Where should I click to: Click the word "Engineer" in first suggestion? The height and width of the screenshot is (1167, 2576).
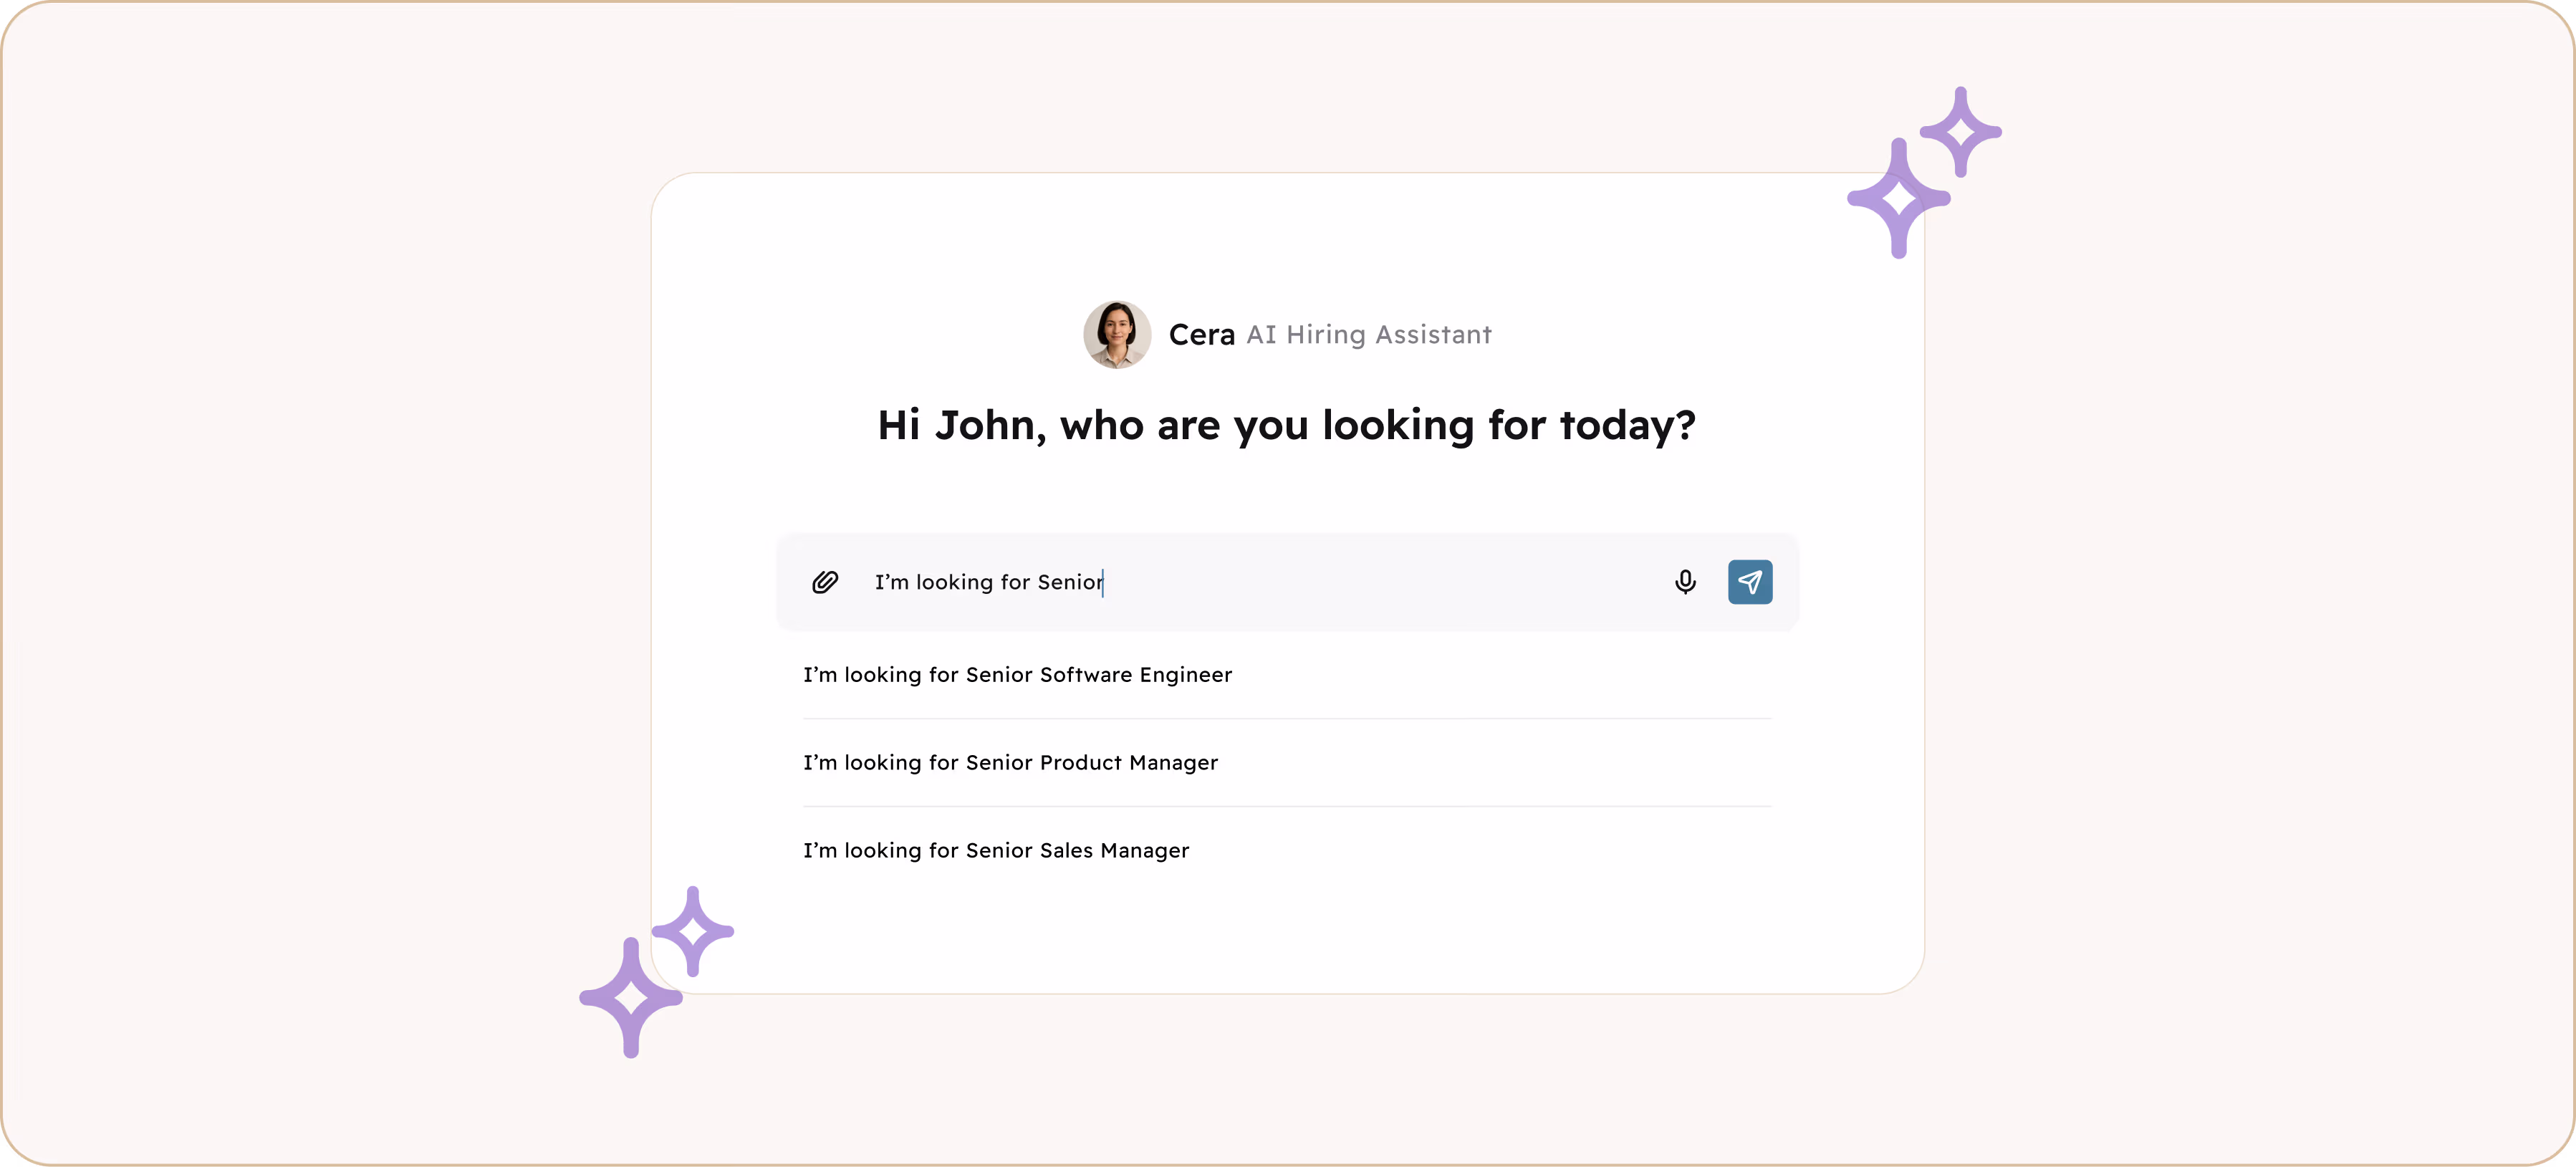1185,675
